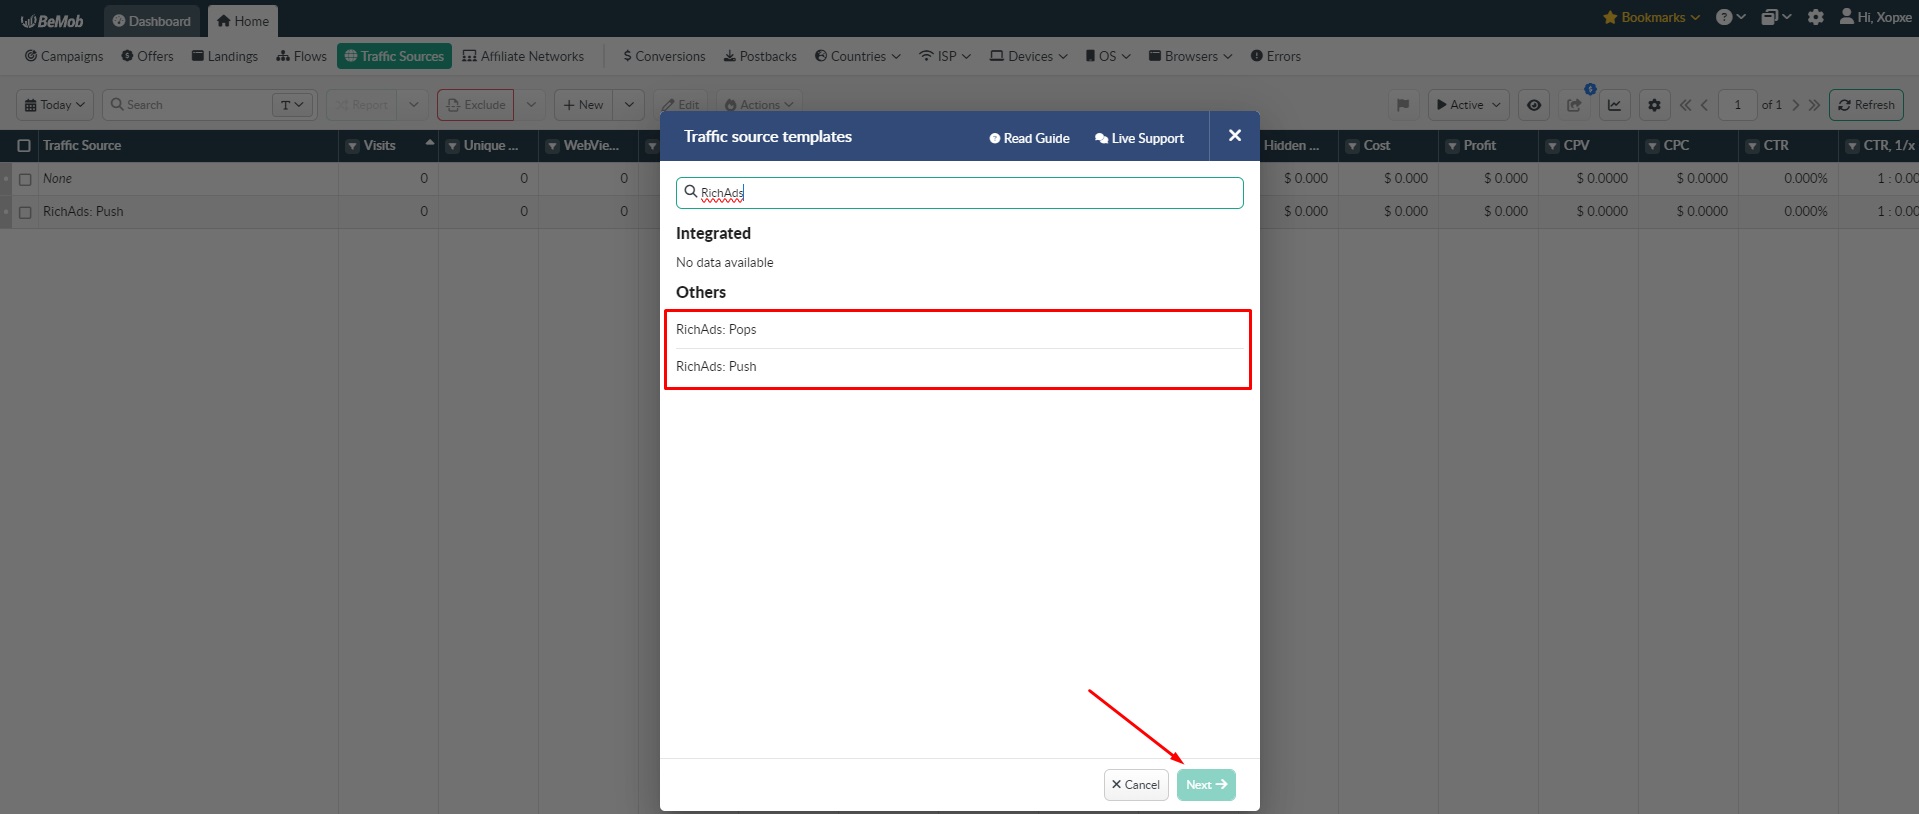The image size is (1919, 814).
Task: Click the Unique column filter icon
Action: pos(452,146)
